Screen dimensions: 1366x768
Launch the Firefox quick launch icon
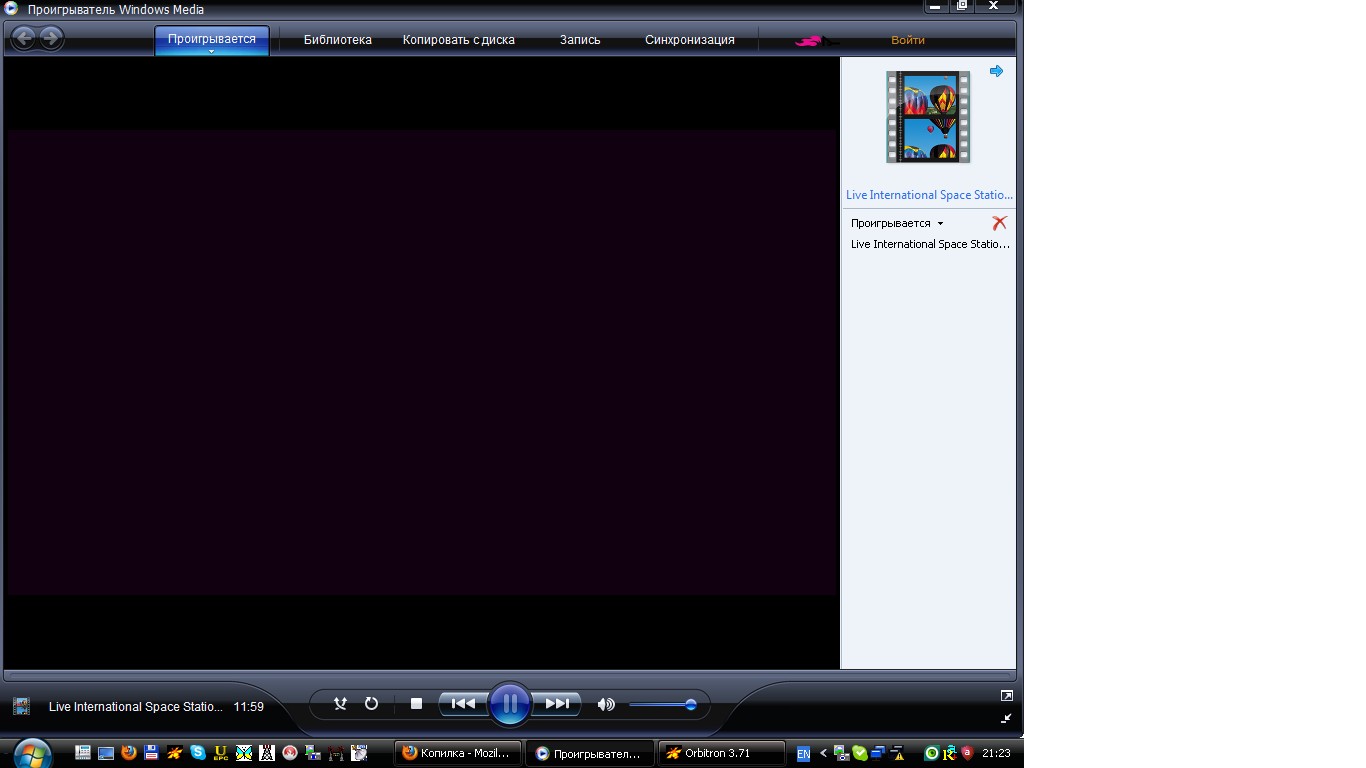coord(129,753)
